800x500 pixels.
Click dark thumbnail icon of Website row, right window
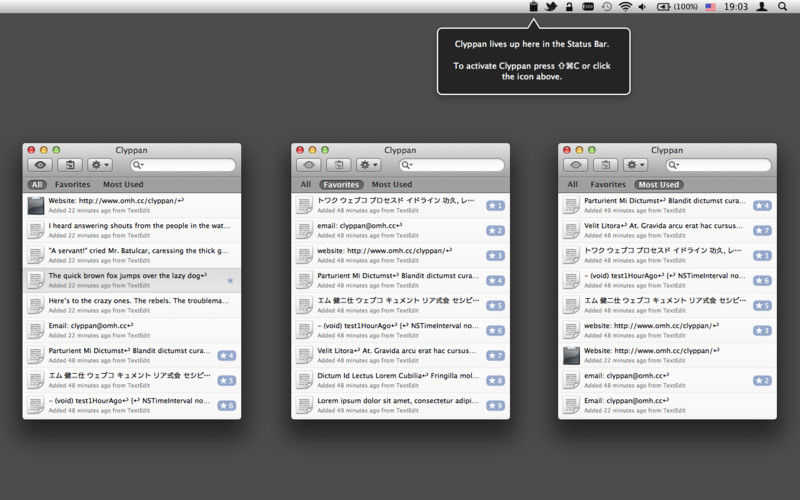pyautogui.click(x=571, y=356)
